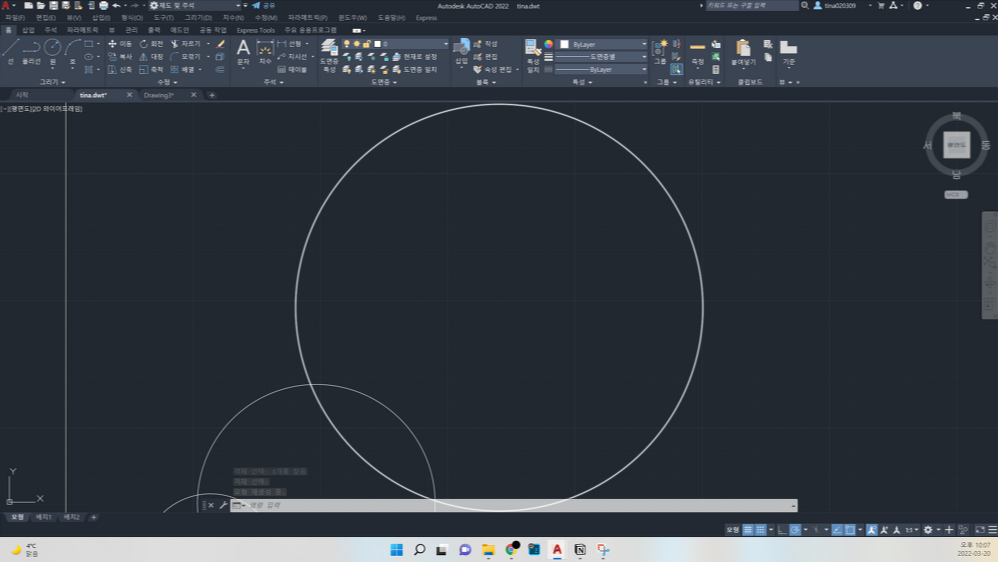Expand the Annotation (주석) panel
998x562 pixels.
tap(274, 82)
